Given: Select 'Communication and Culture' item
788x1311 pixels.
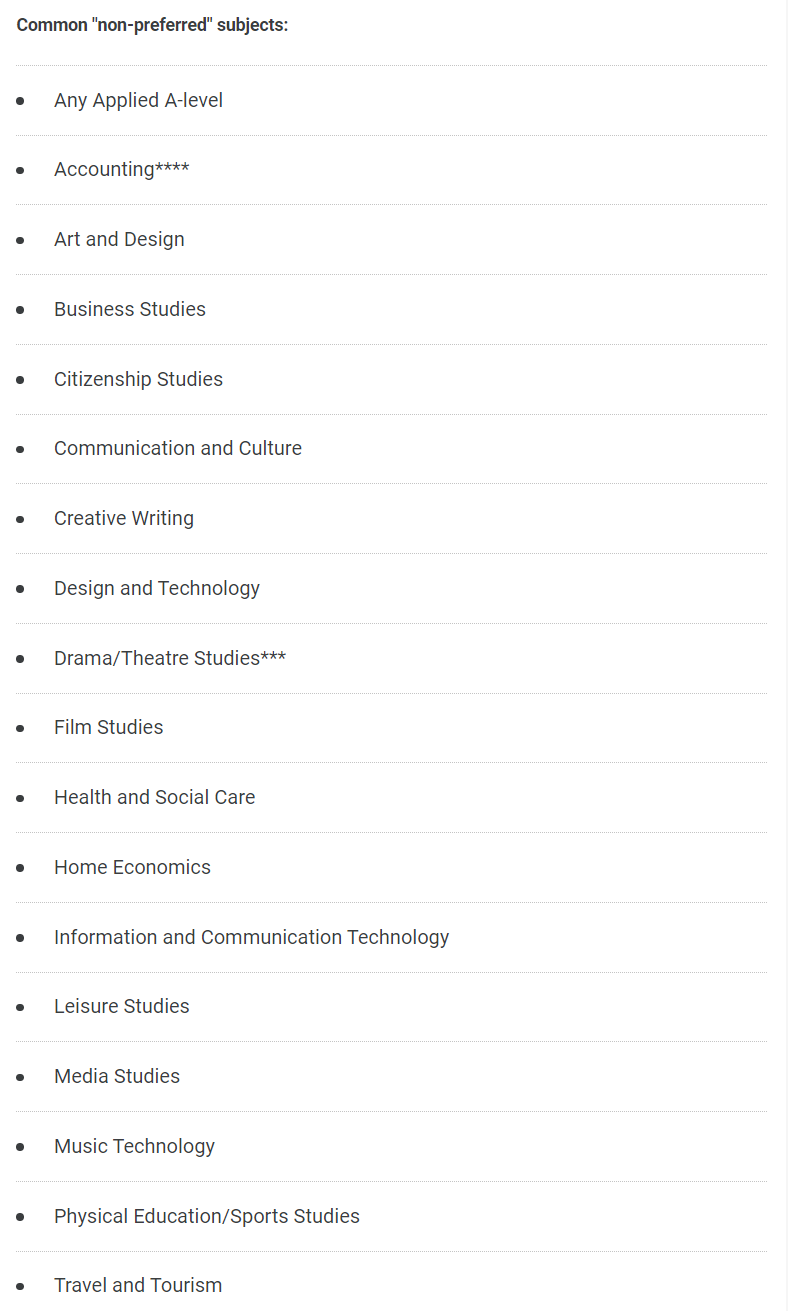Looking at the screenshot, I should click(x=178, y=448).
